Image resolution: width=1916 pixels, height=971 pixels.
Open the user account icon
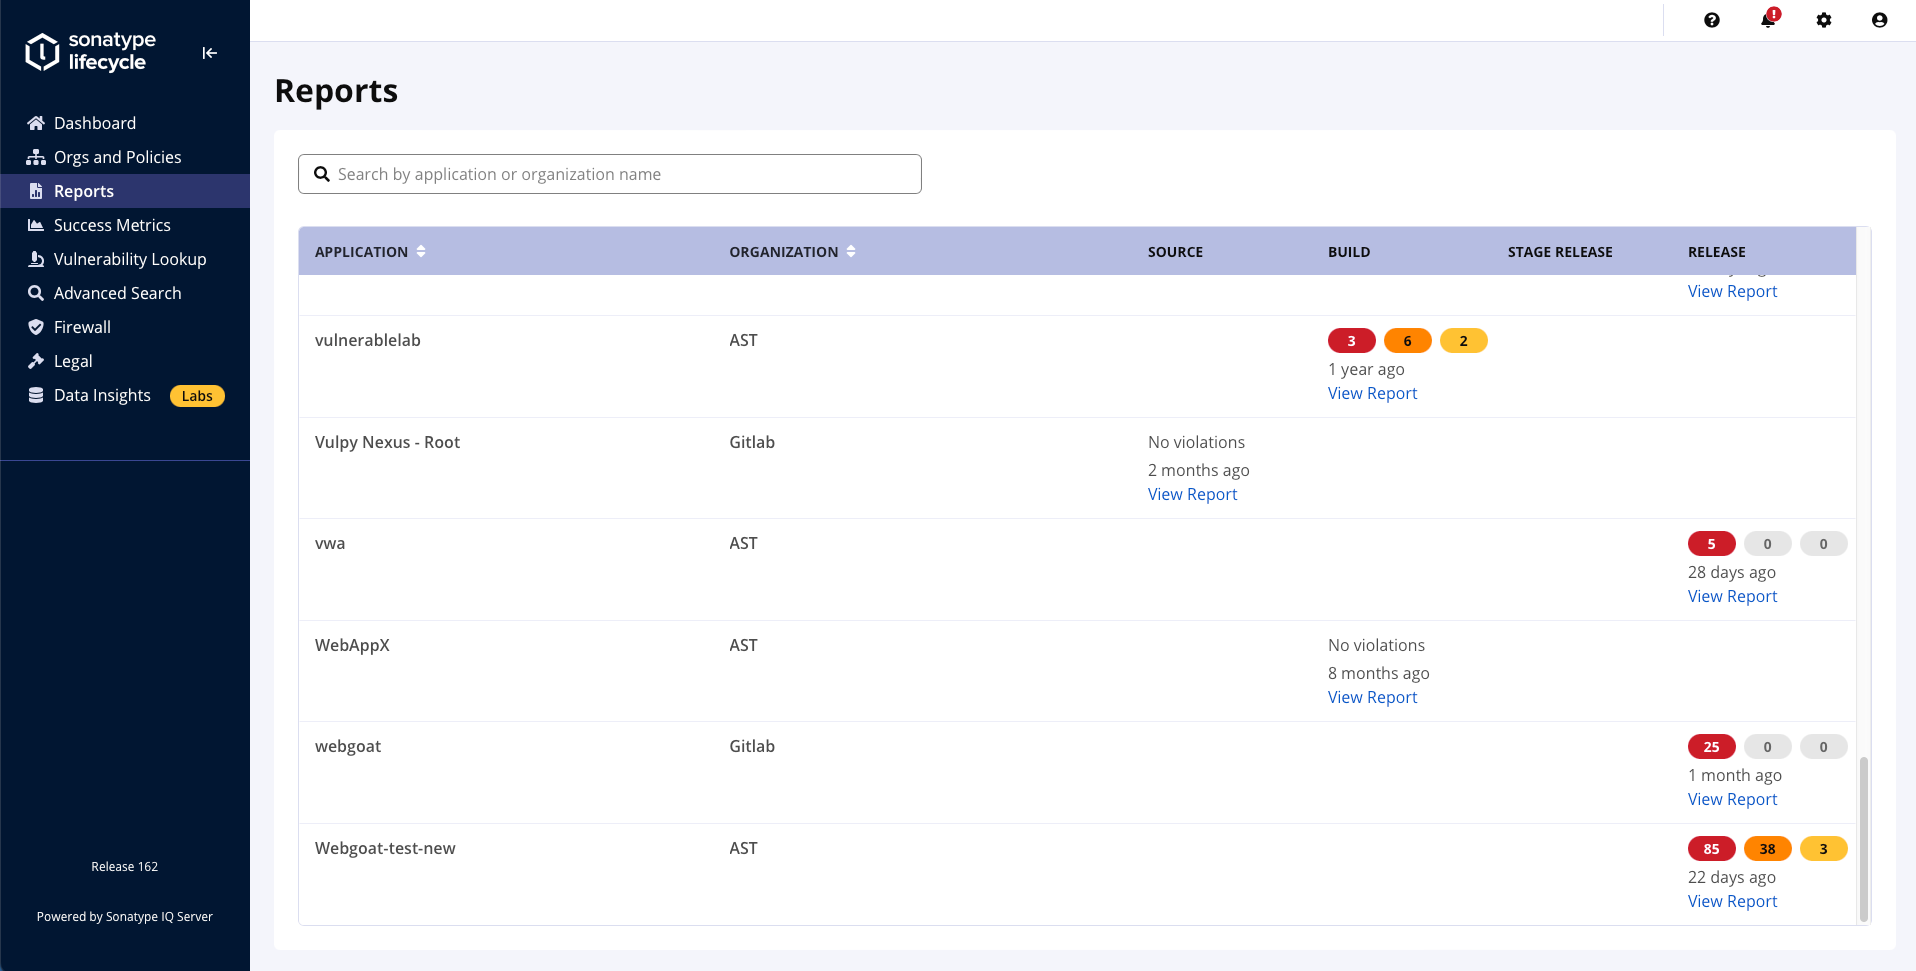click(1879, 20)
